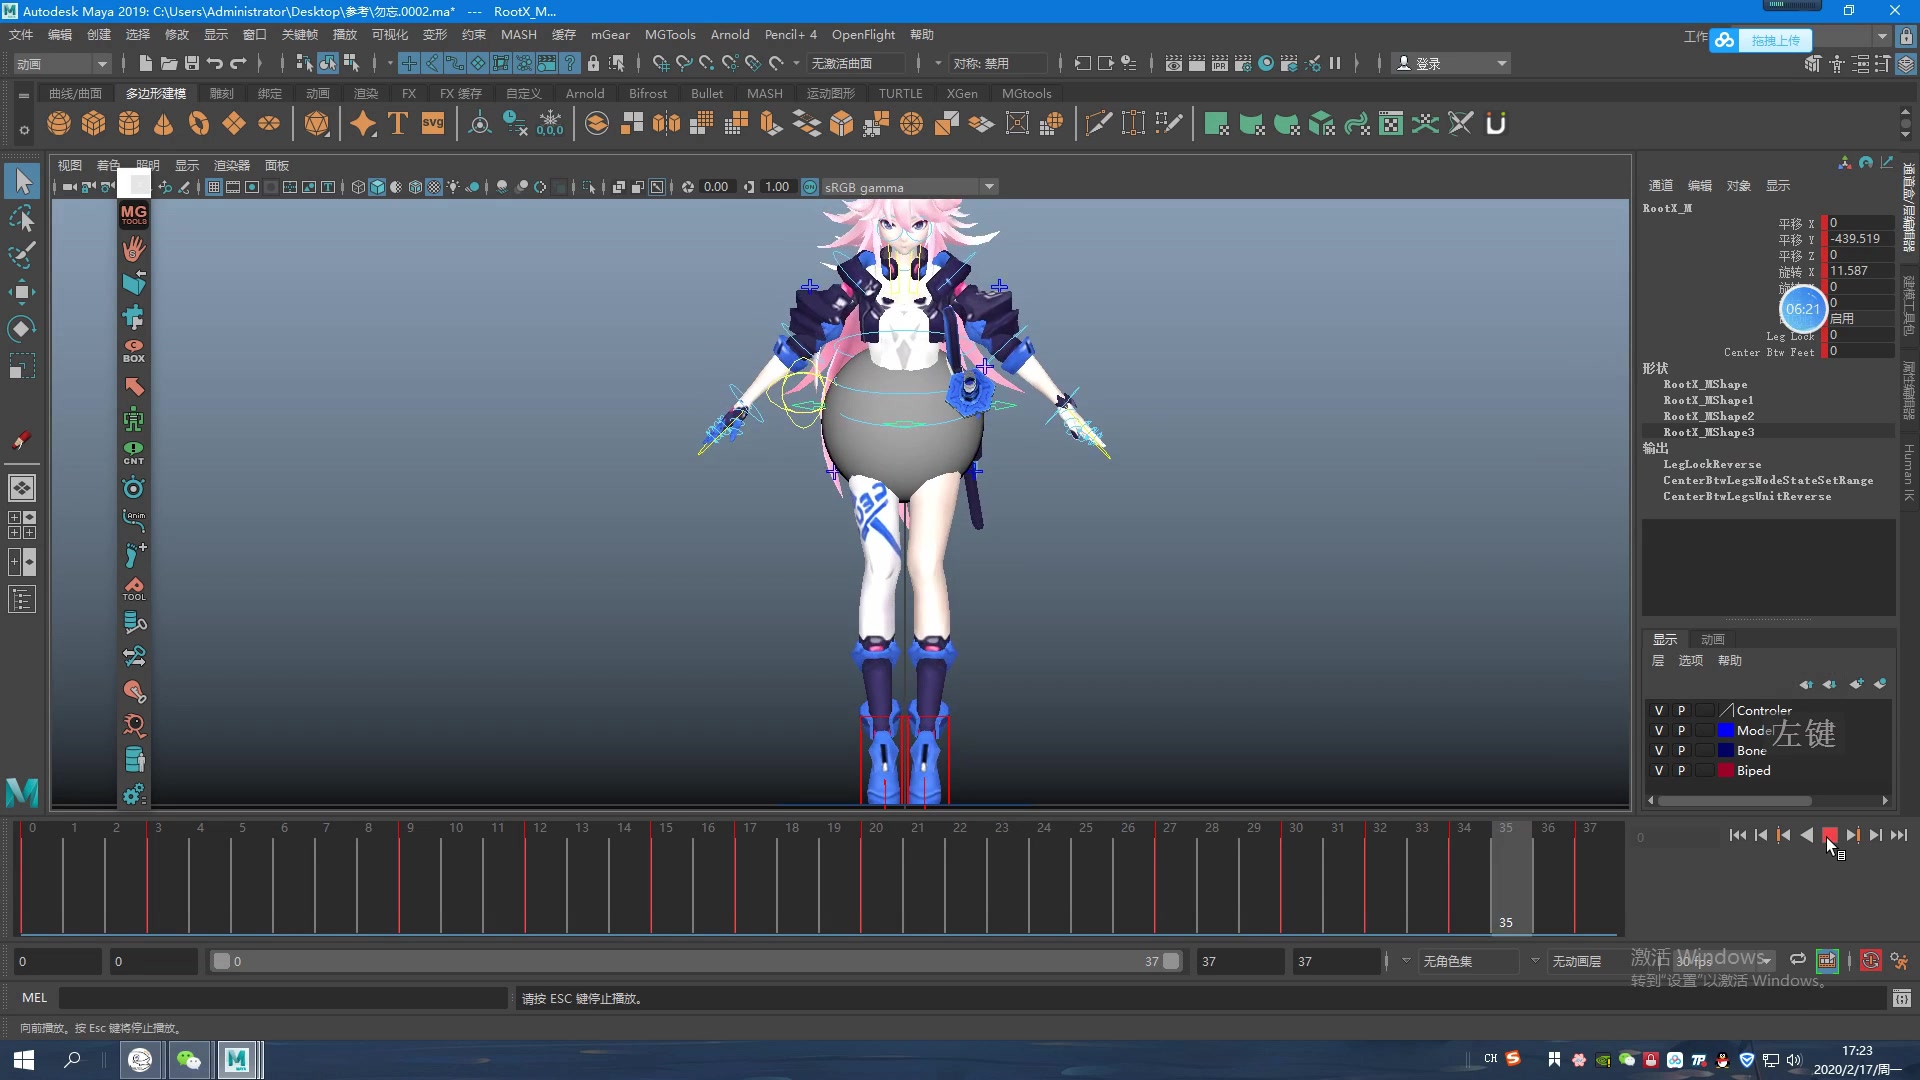The height and width of the screenshot is (1080, 1920).
Task: Click the MGTools gears settings icon
Action: point(134,795)
